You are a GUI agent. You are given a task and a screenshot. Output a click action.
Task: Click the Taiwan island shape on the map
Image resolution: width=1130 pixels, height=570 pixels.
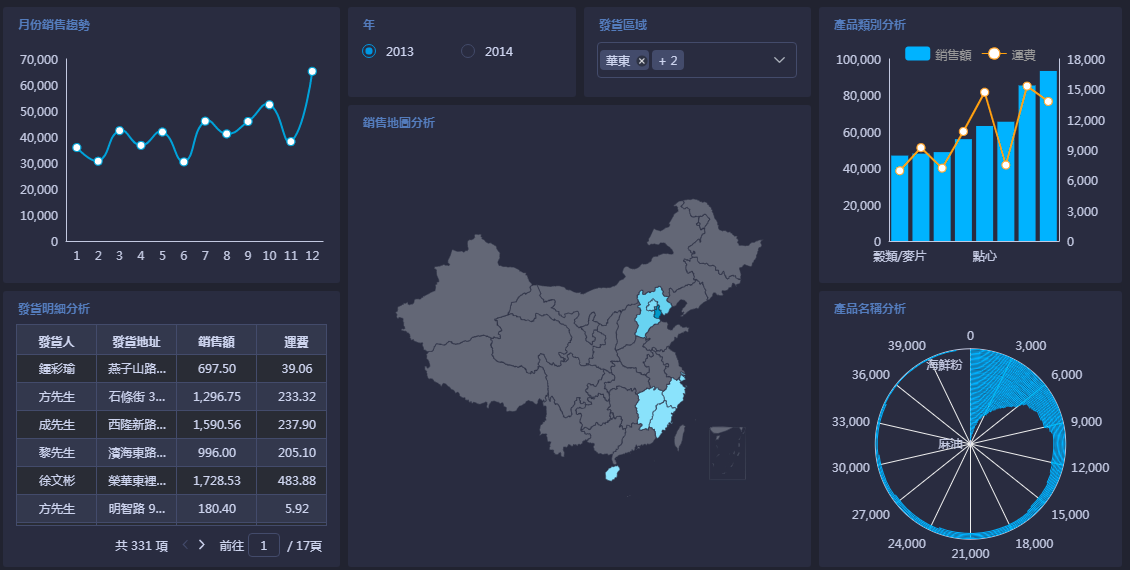coord(681,436)
